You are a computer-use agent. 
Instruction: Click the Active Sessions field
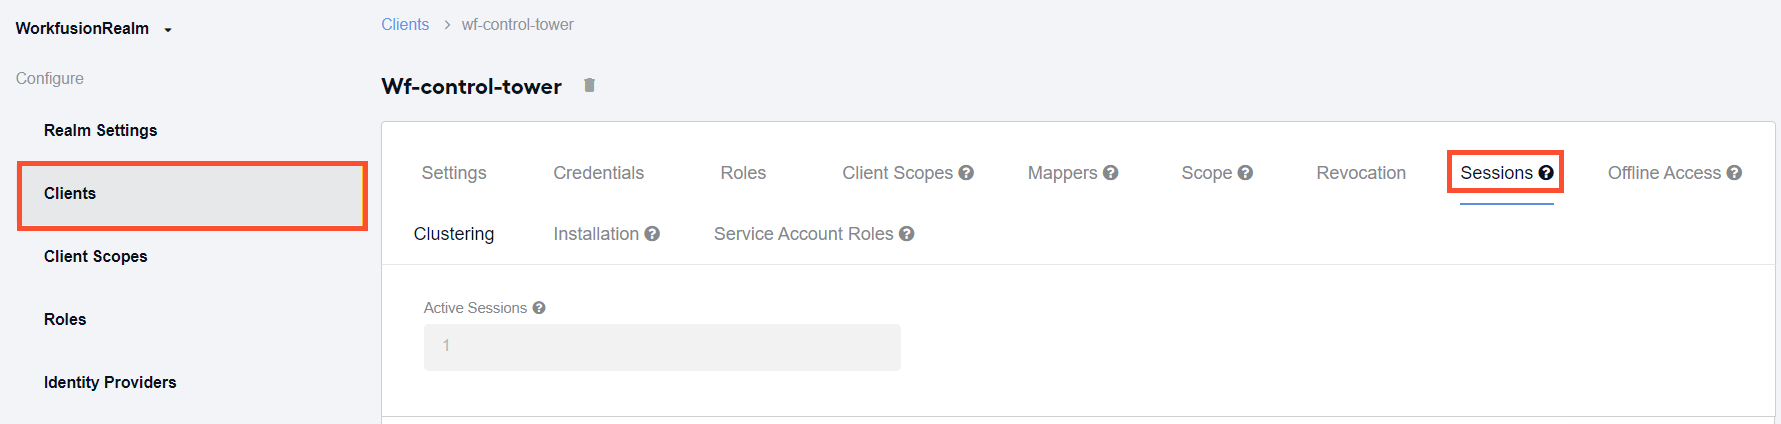point(662,347)
